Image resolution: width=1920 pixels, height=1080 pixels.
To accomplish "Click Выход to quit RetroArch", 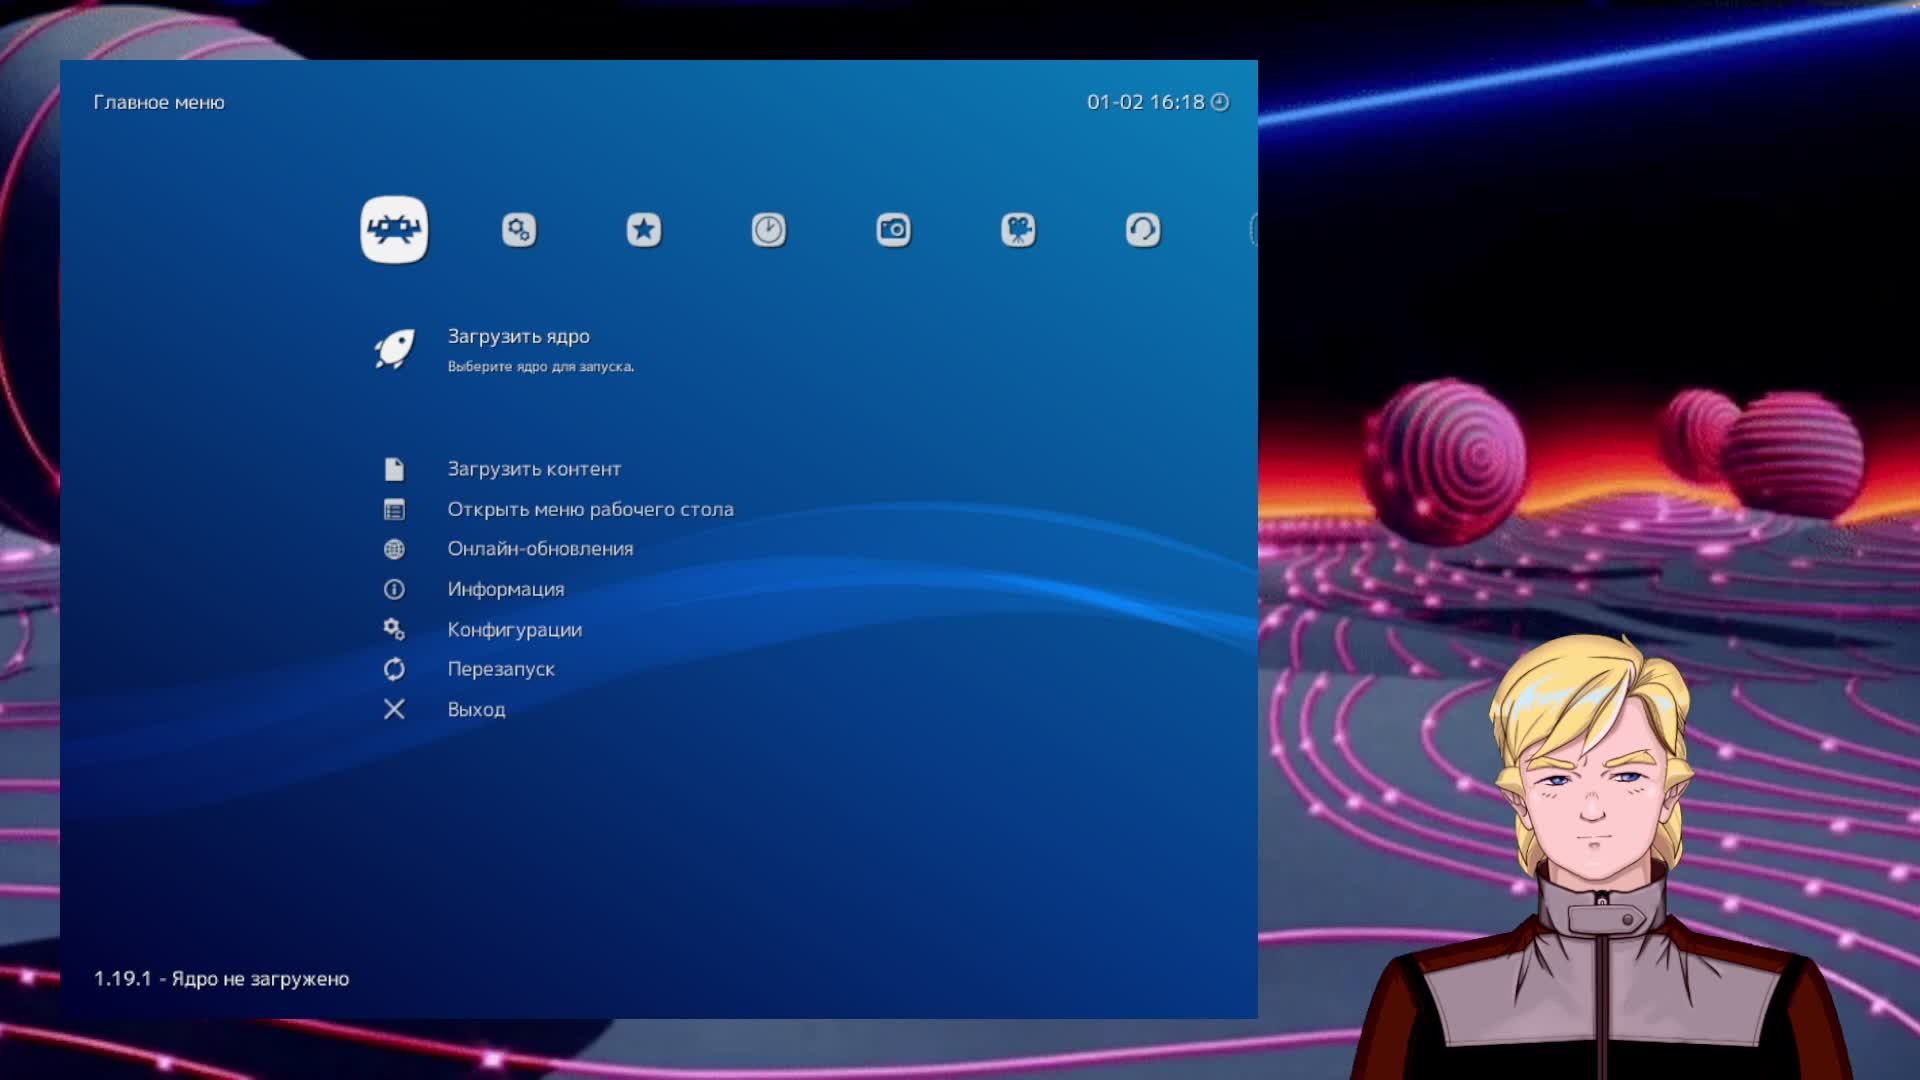I will pyautogui.click(x=476, y=709).
